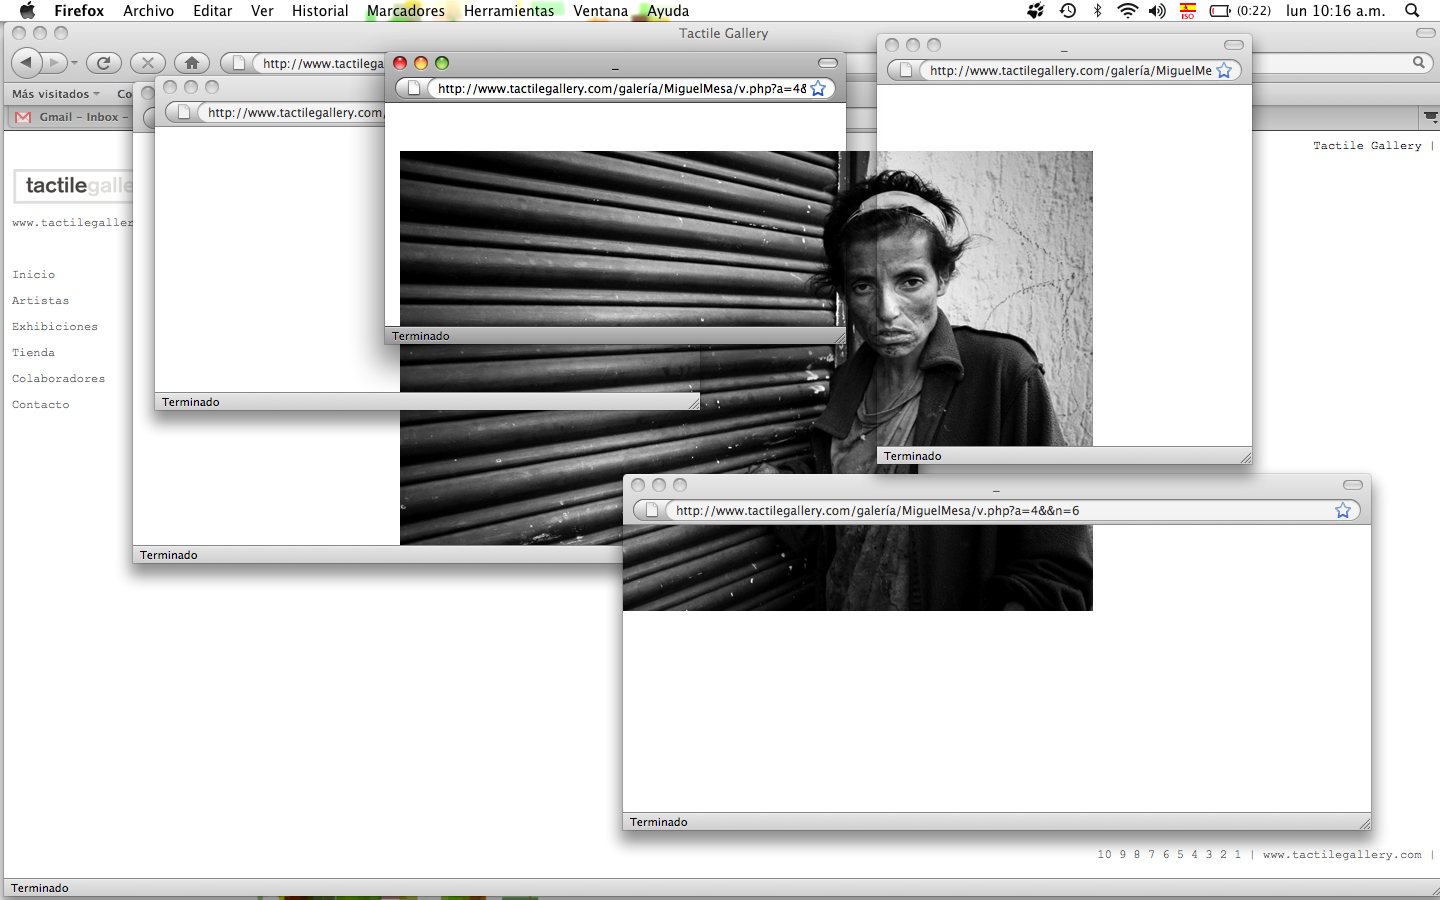Bookmark the v.php?a=4&&n=6 page with star
This screenshot has width=1440, height=900.
coord(1342,511)
